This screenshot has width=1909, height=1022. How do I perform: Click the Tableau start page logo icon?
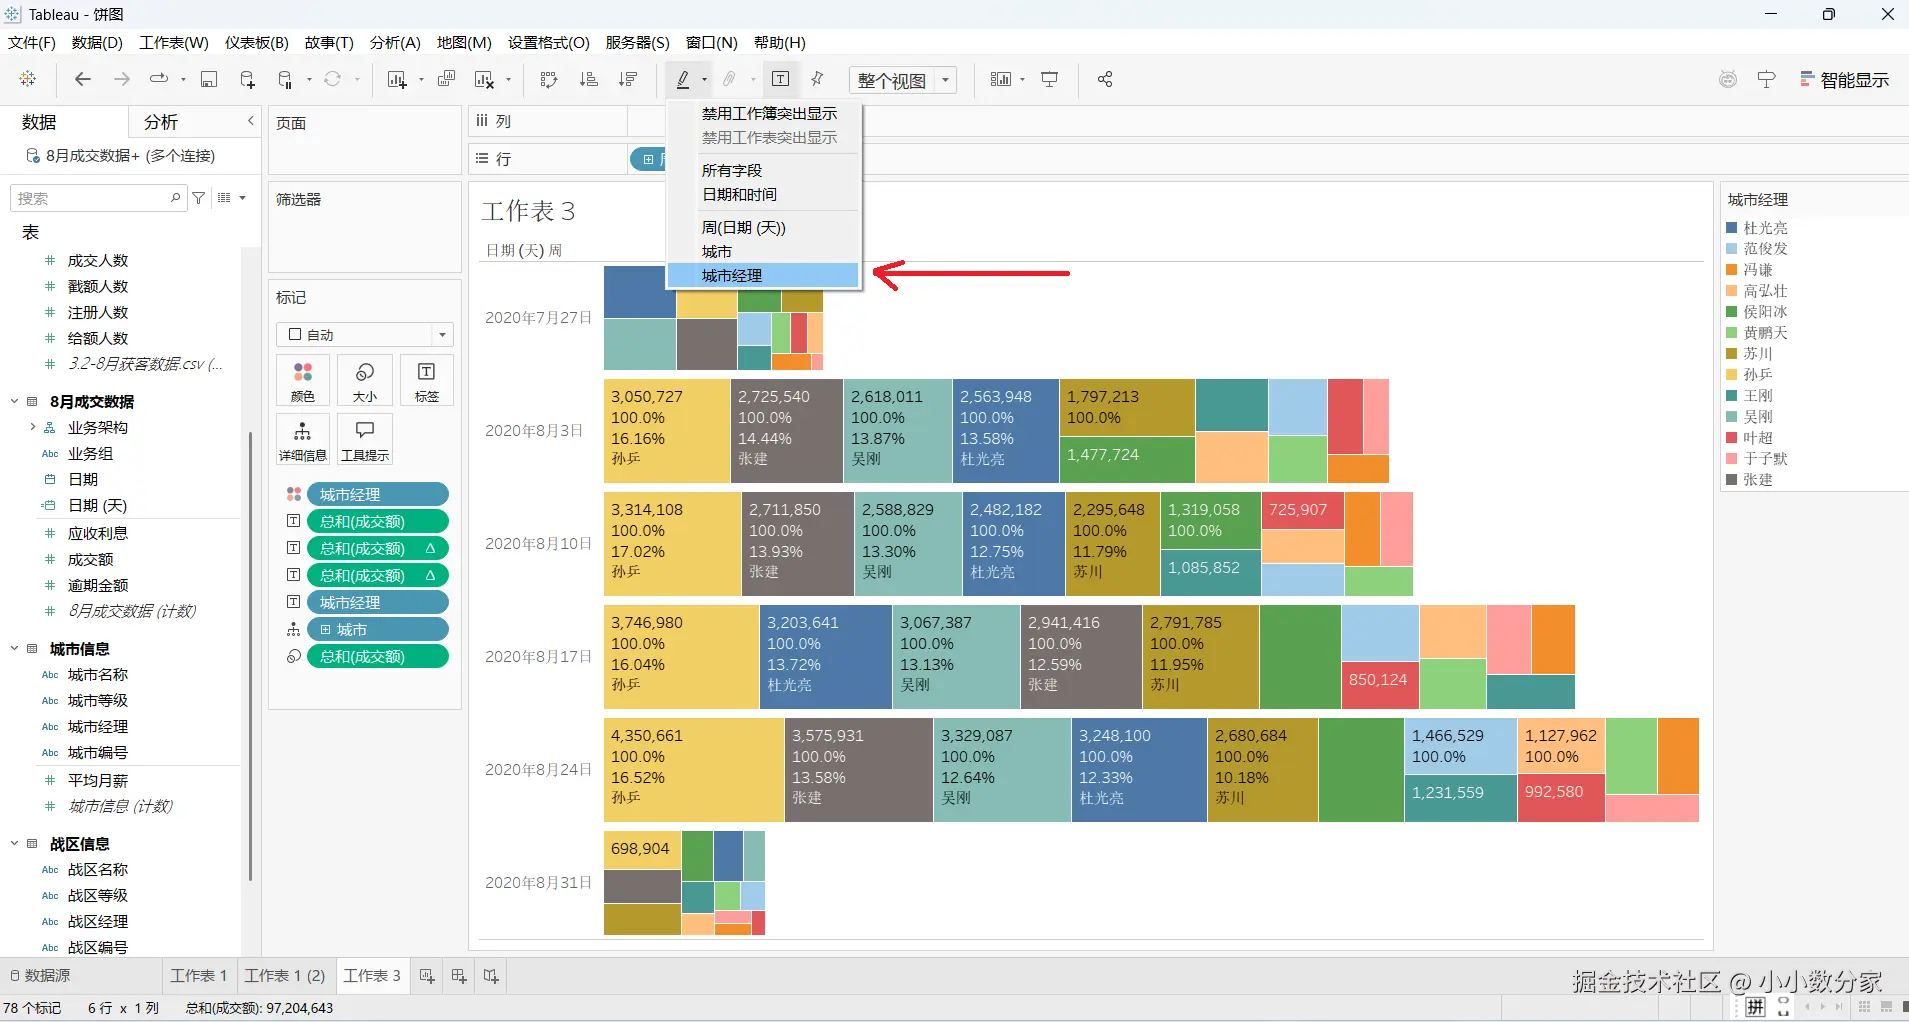click(x=28, y=79)
